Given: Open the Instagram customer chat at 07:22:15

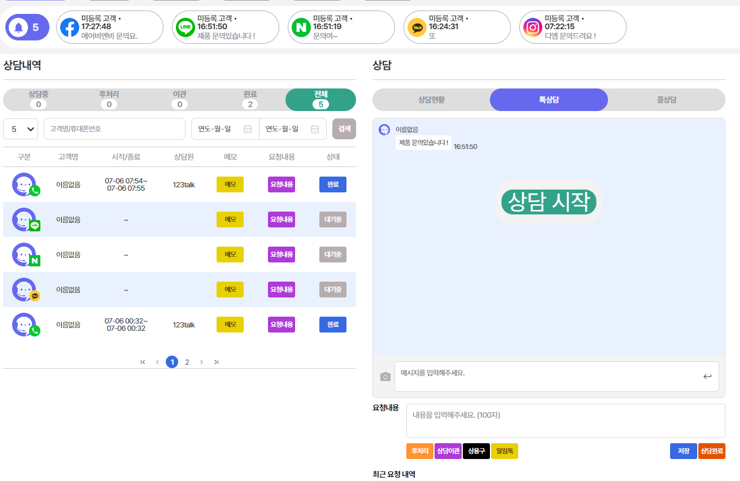Looking at the screenshot, I should tap(573, 28).
